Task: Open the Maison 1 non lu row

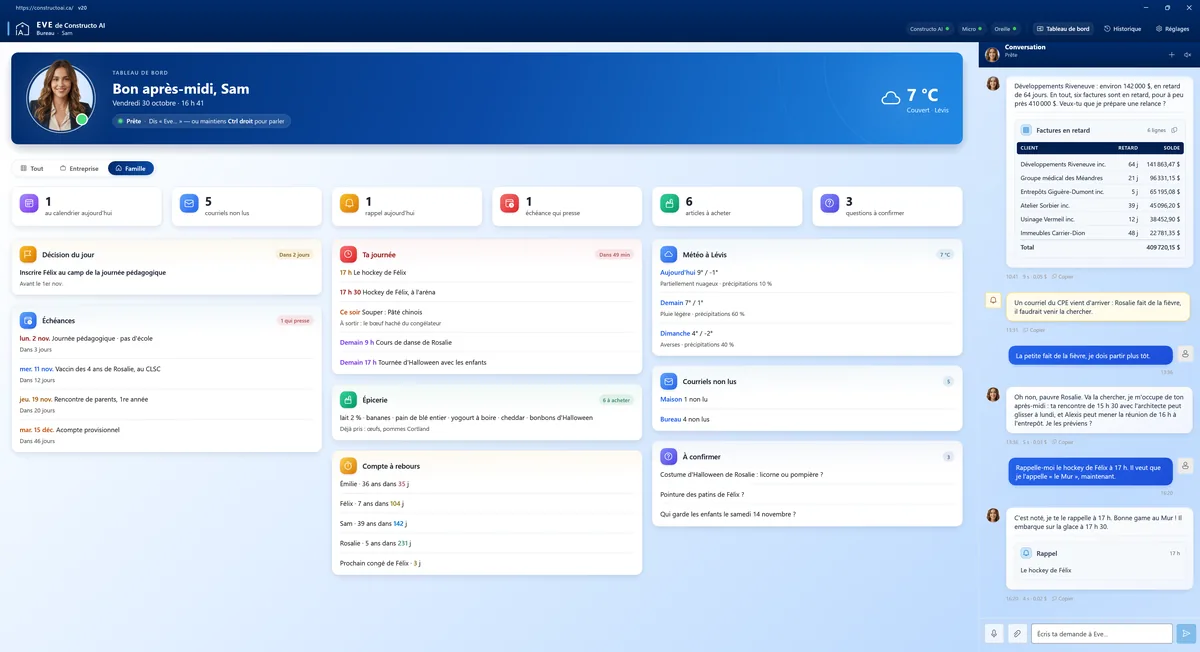Action: (x=807, y=399)
